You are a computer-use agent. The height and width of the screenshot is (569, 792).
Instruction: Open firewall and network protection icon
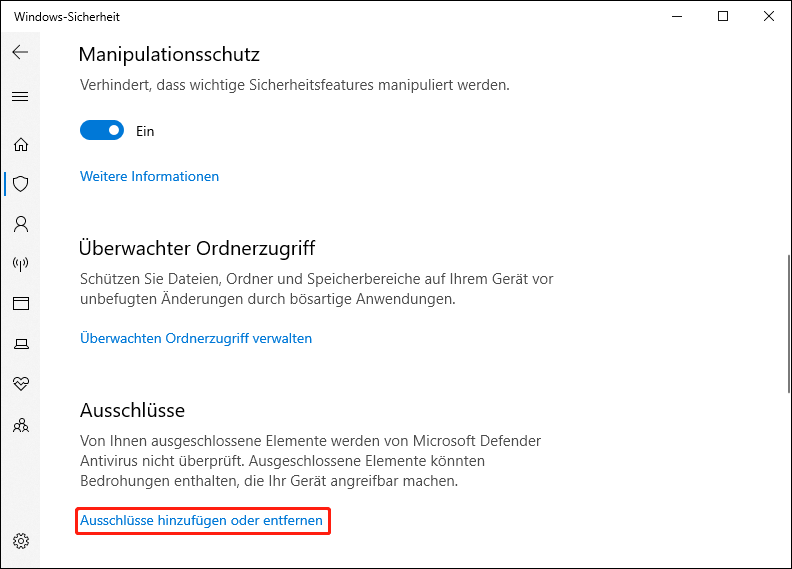click(20, 264)
